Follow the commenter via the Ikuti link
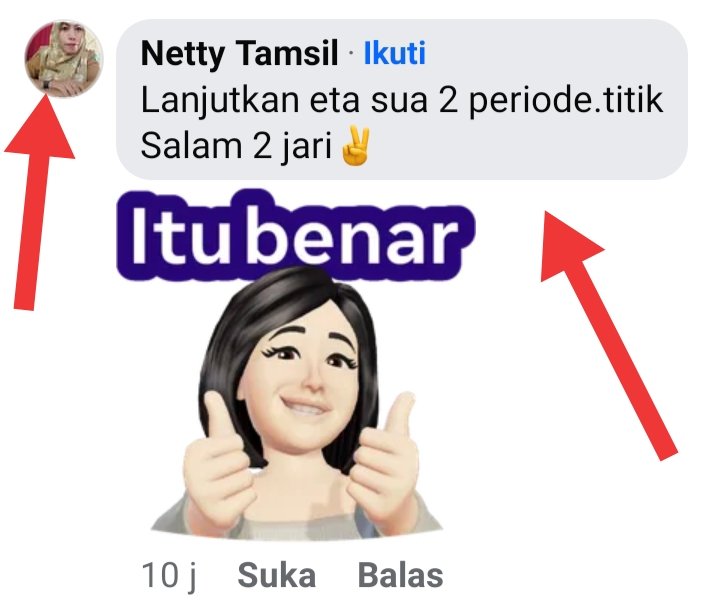 (394, 54)
